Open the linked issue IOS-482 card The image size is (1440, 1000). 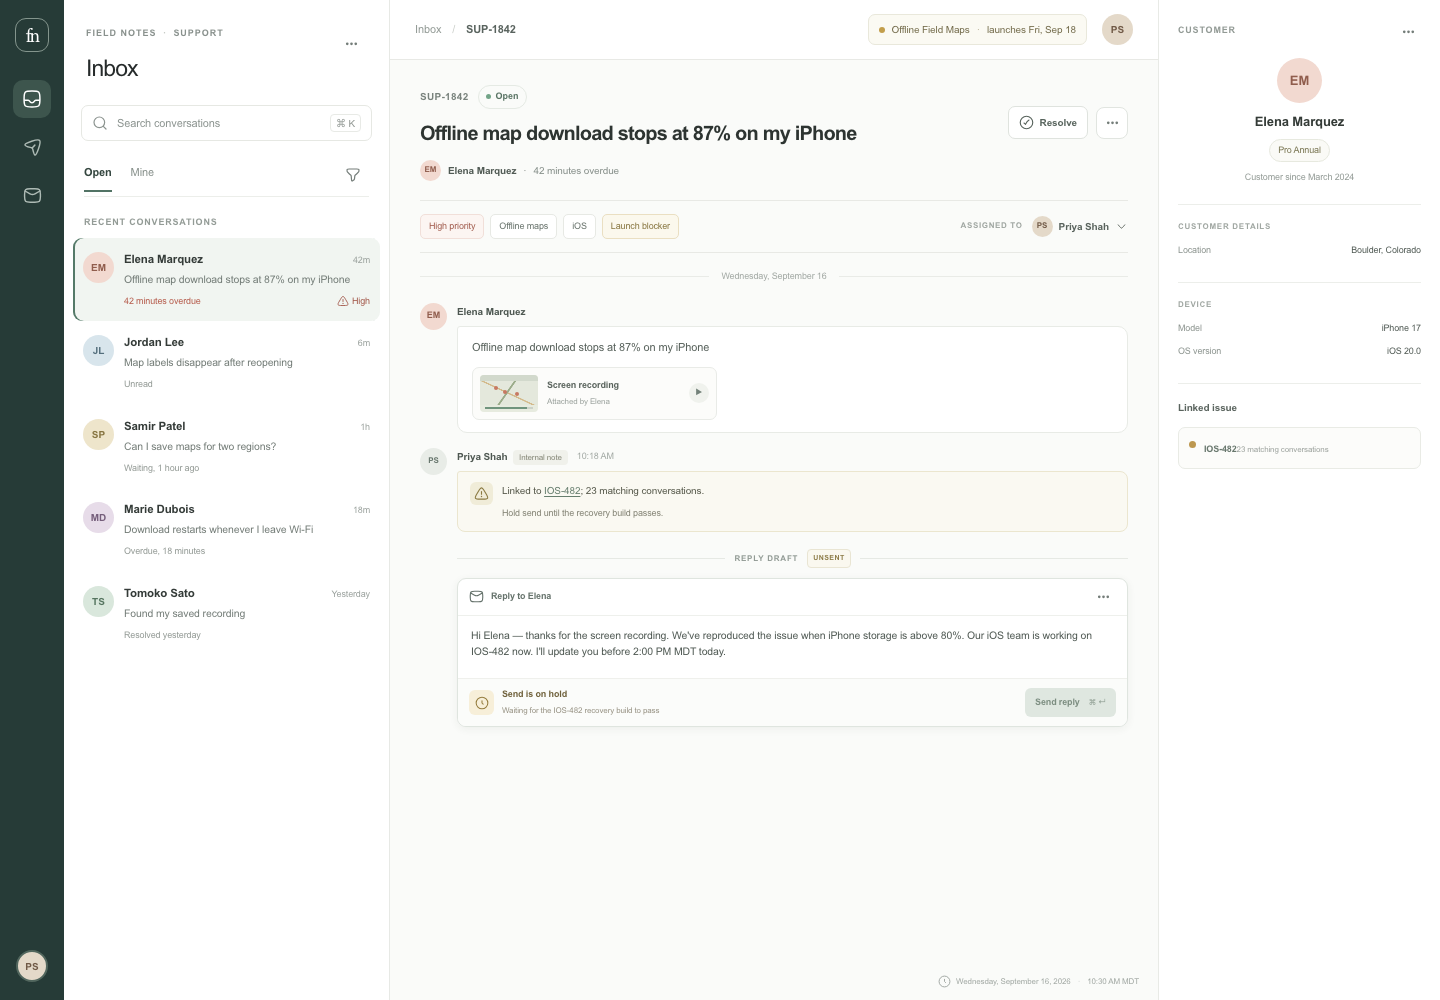pyautogui.click(x=1299, y=448)
